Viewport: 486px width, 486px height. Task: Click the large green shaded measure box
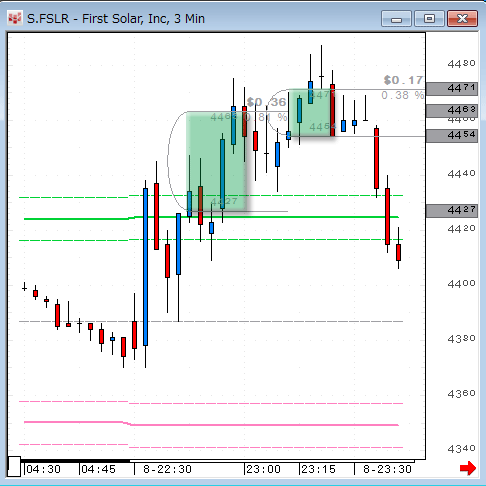click(216, 161)
